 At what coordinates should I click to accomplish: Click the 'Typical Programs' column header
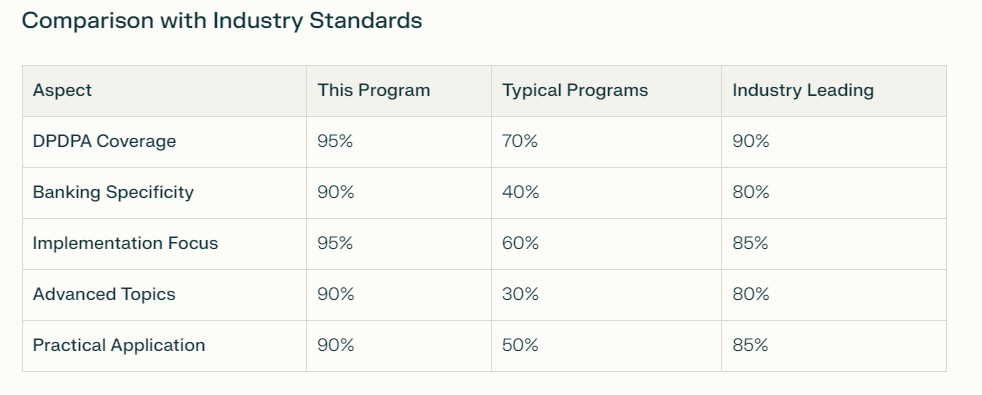(x=574, y=90)
